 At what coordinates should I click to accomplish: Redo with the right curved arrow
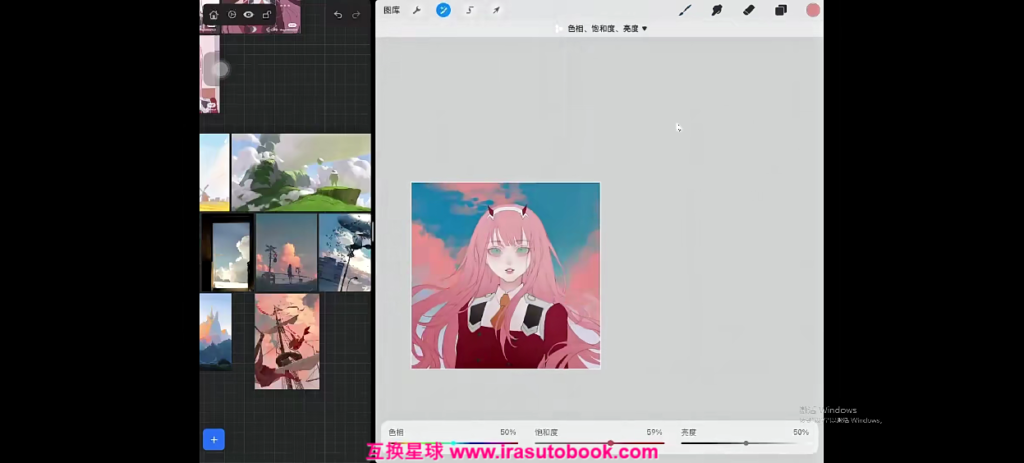(356, 15)
